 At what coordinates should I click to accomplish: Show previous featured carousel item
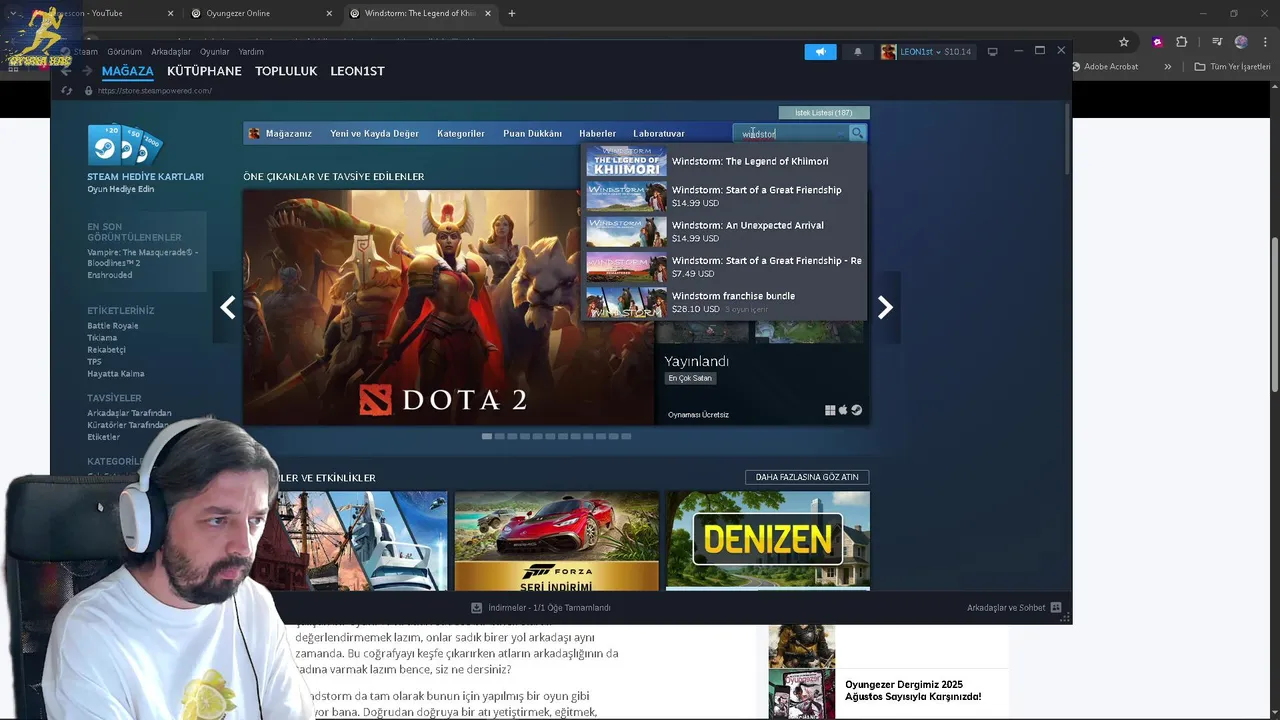228,308
